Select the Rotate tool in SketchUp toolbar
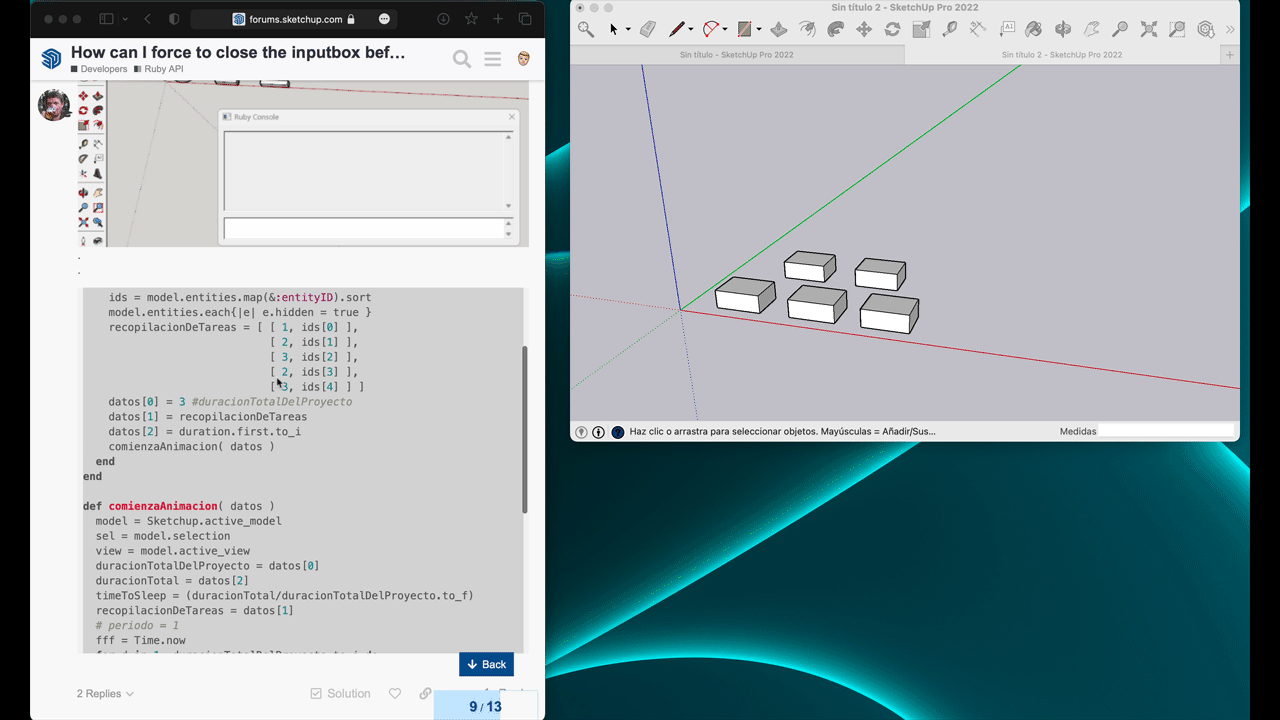1280x720 pixels. pos(892,30)
